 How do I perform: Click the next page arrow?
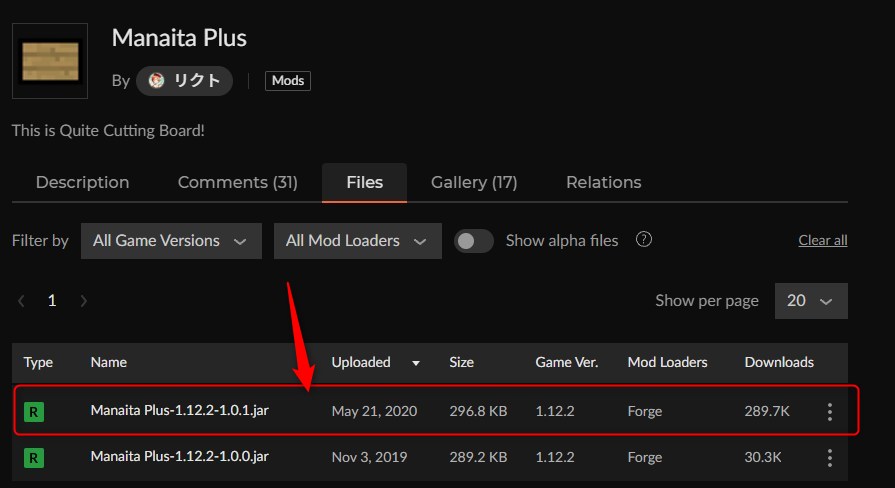click(x=83, y=301)
